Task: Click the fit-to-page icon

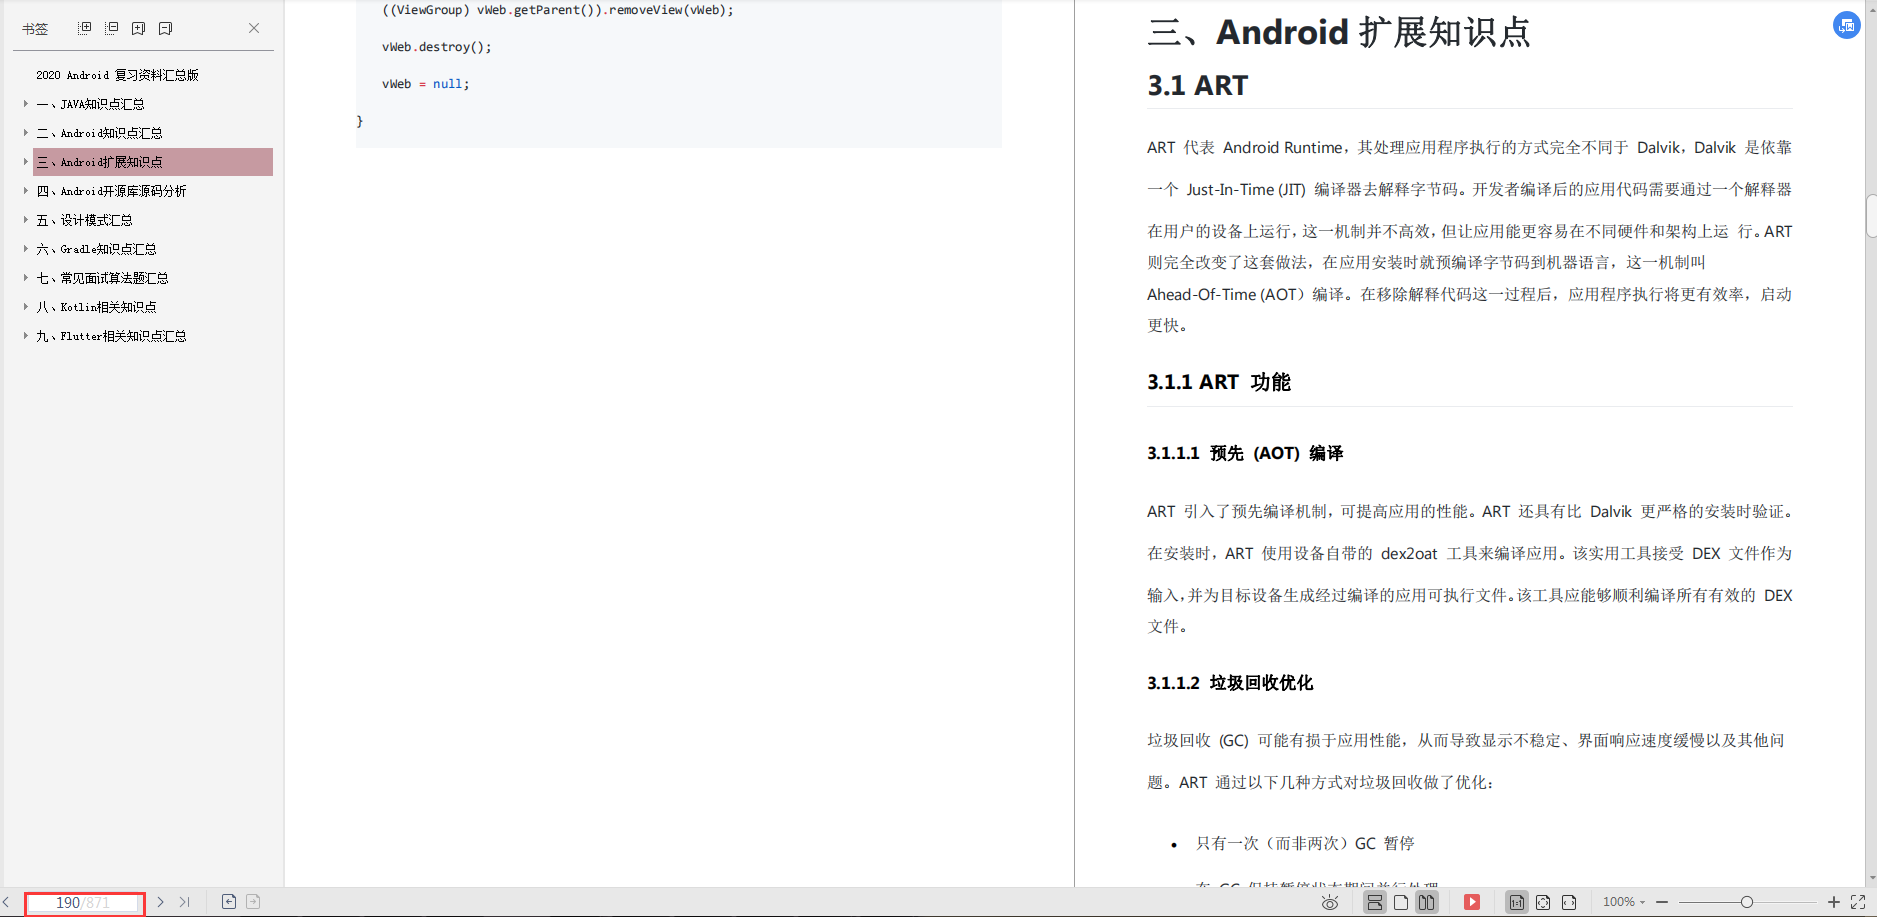Action: (1543, 902)
